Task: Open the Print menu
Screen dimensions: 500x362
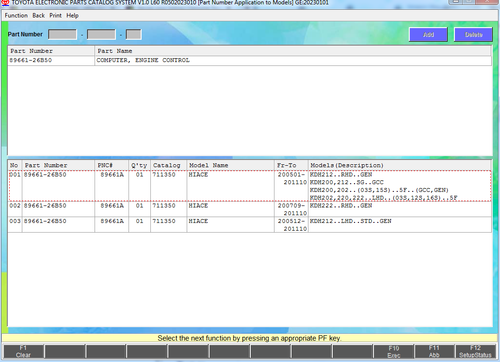Action: [x=55, y=15]
